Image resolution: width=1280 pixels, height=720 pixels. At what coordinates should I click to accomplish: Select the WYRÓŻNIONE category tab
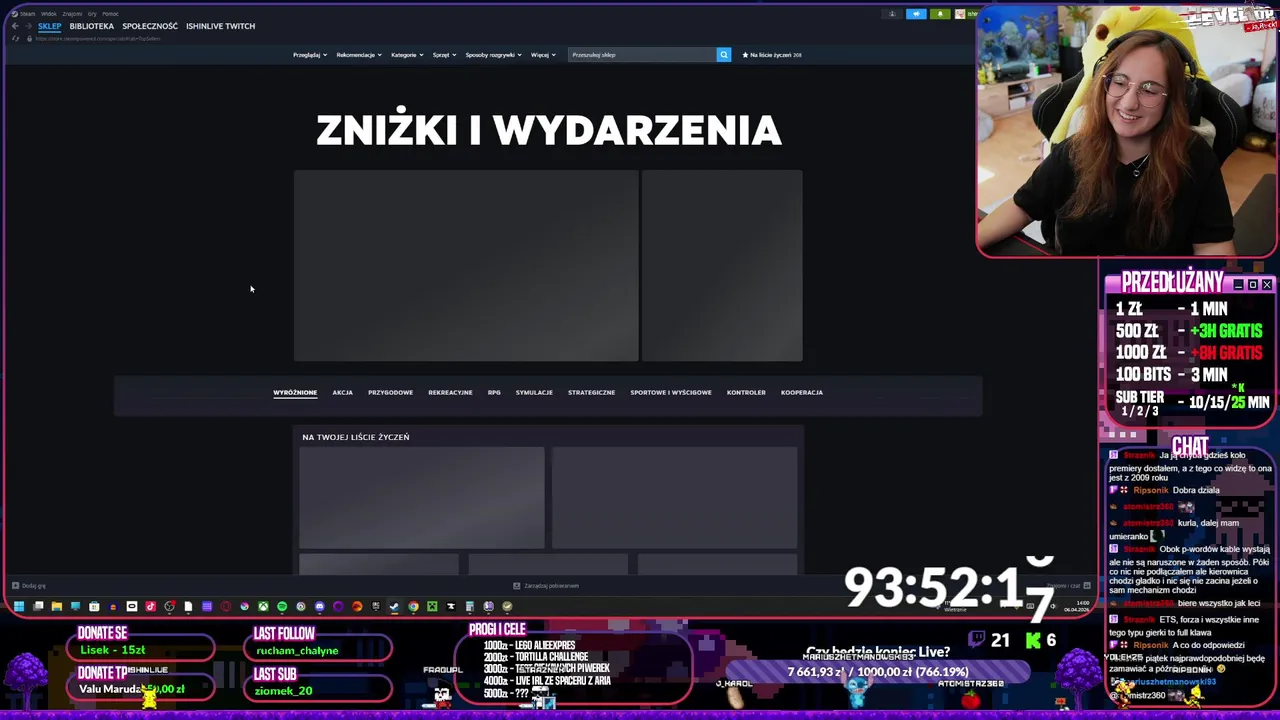[295, 393]
